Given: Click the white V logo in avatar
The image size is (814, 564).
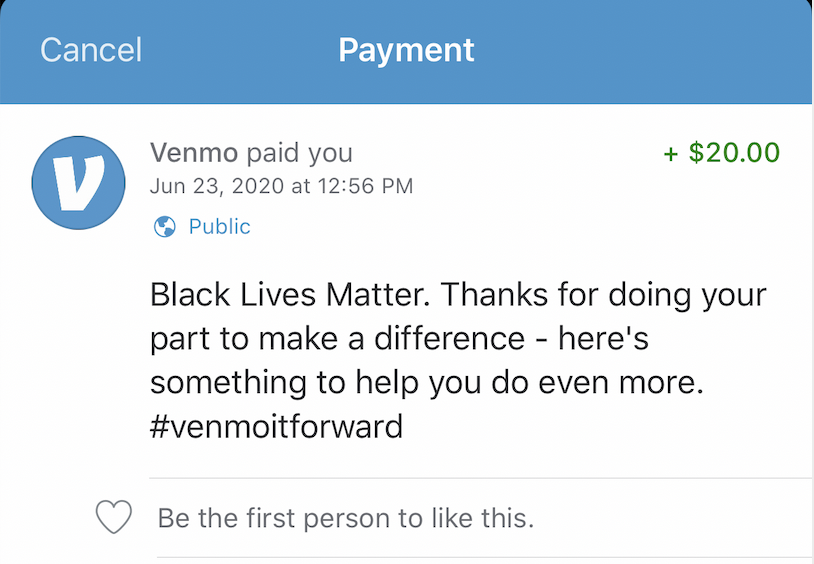Looking at the screenshot, I should [x=79, y=183].
